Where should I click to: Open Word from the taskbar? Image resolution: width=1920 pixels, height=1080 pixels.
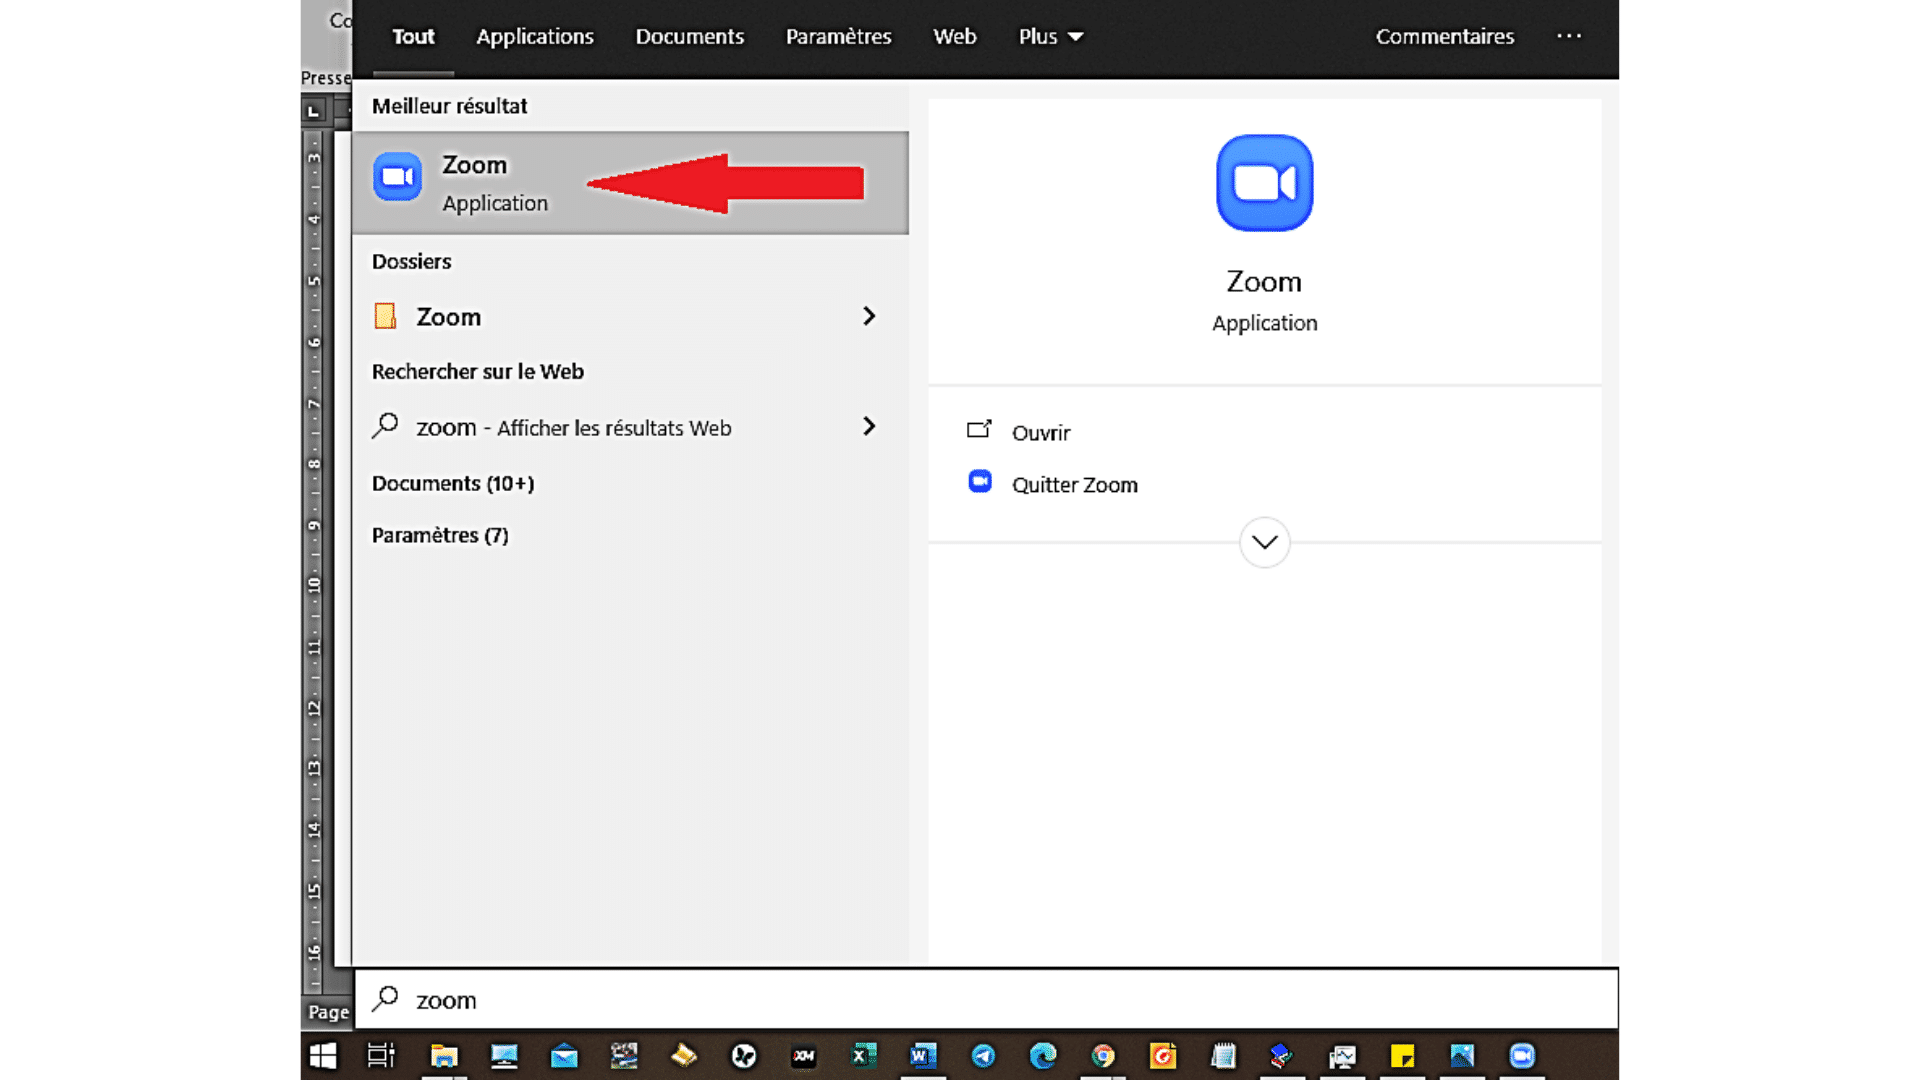point(923,1056)
